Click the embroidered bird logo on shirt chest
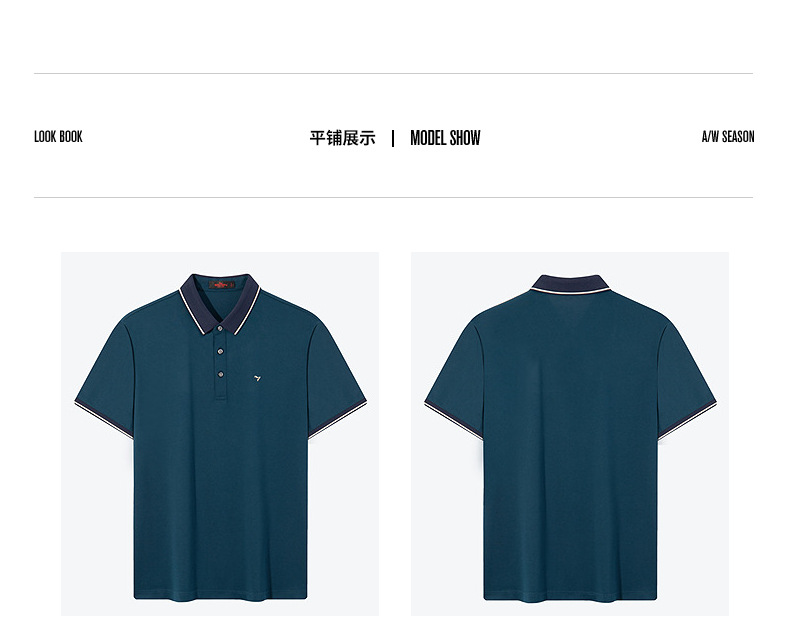The width and height of the screenshot is (790, 625). 257,378
